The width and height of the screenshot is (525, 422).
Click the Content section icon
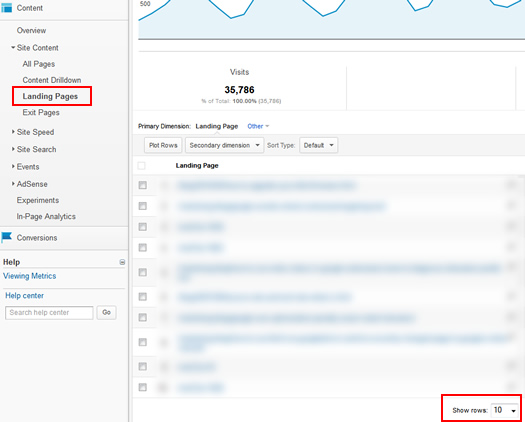[x=6, y=8]
